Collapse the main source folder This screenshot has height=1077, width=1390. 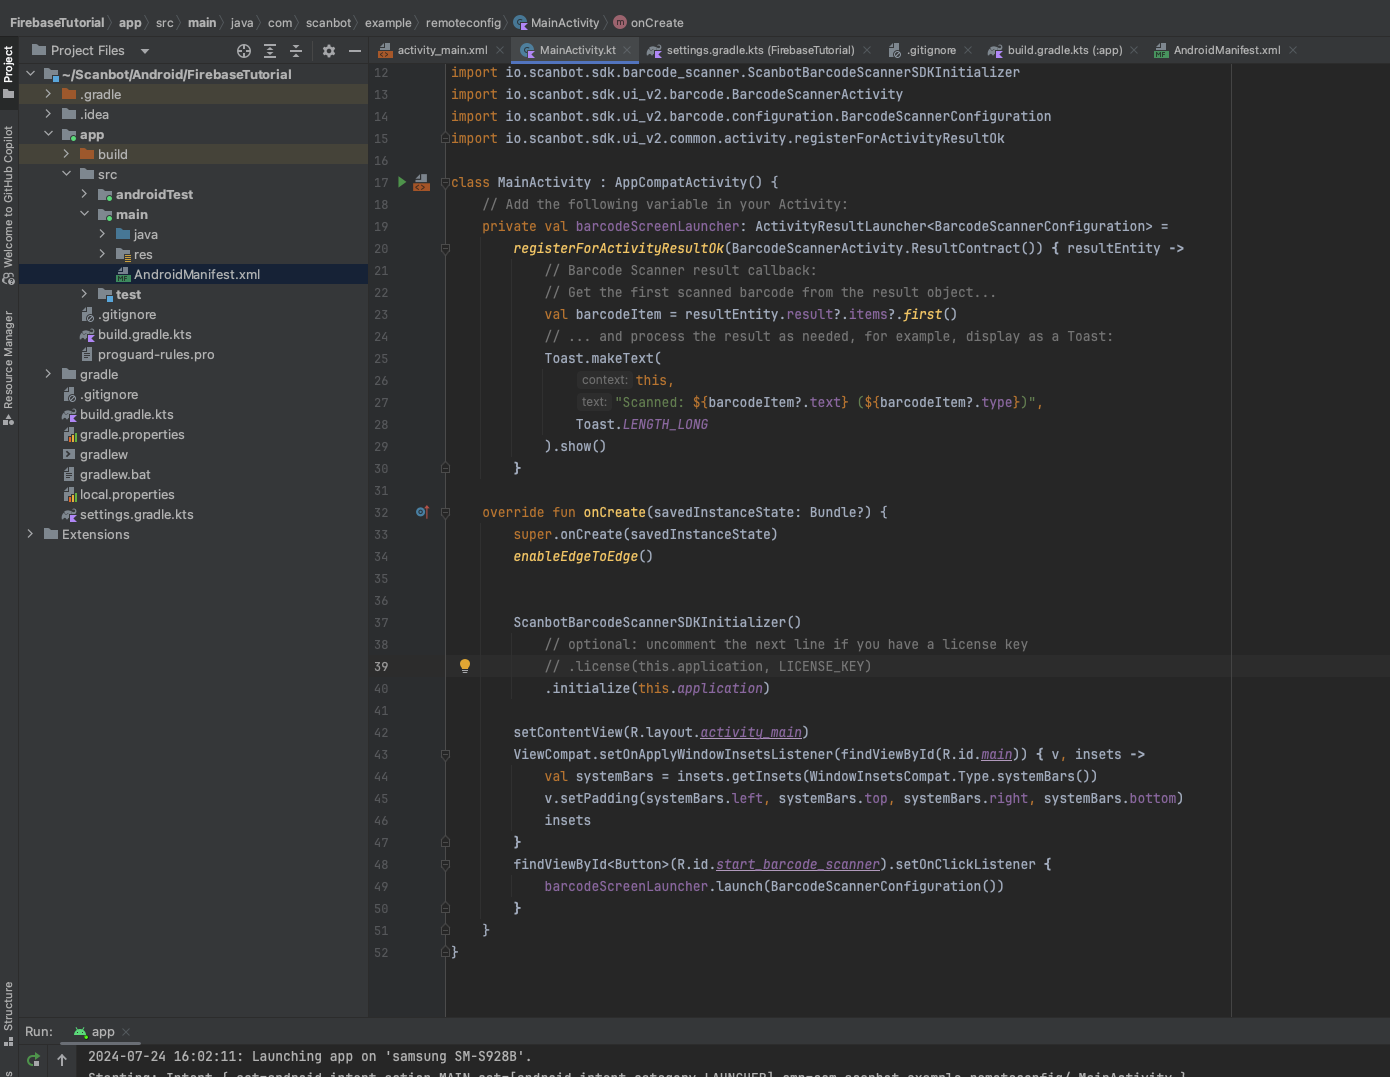86,214
